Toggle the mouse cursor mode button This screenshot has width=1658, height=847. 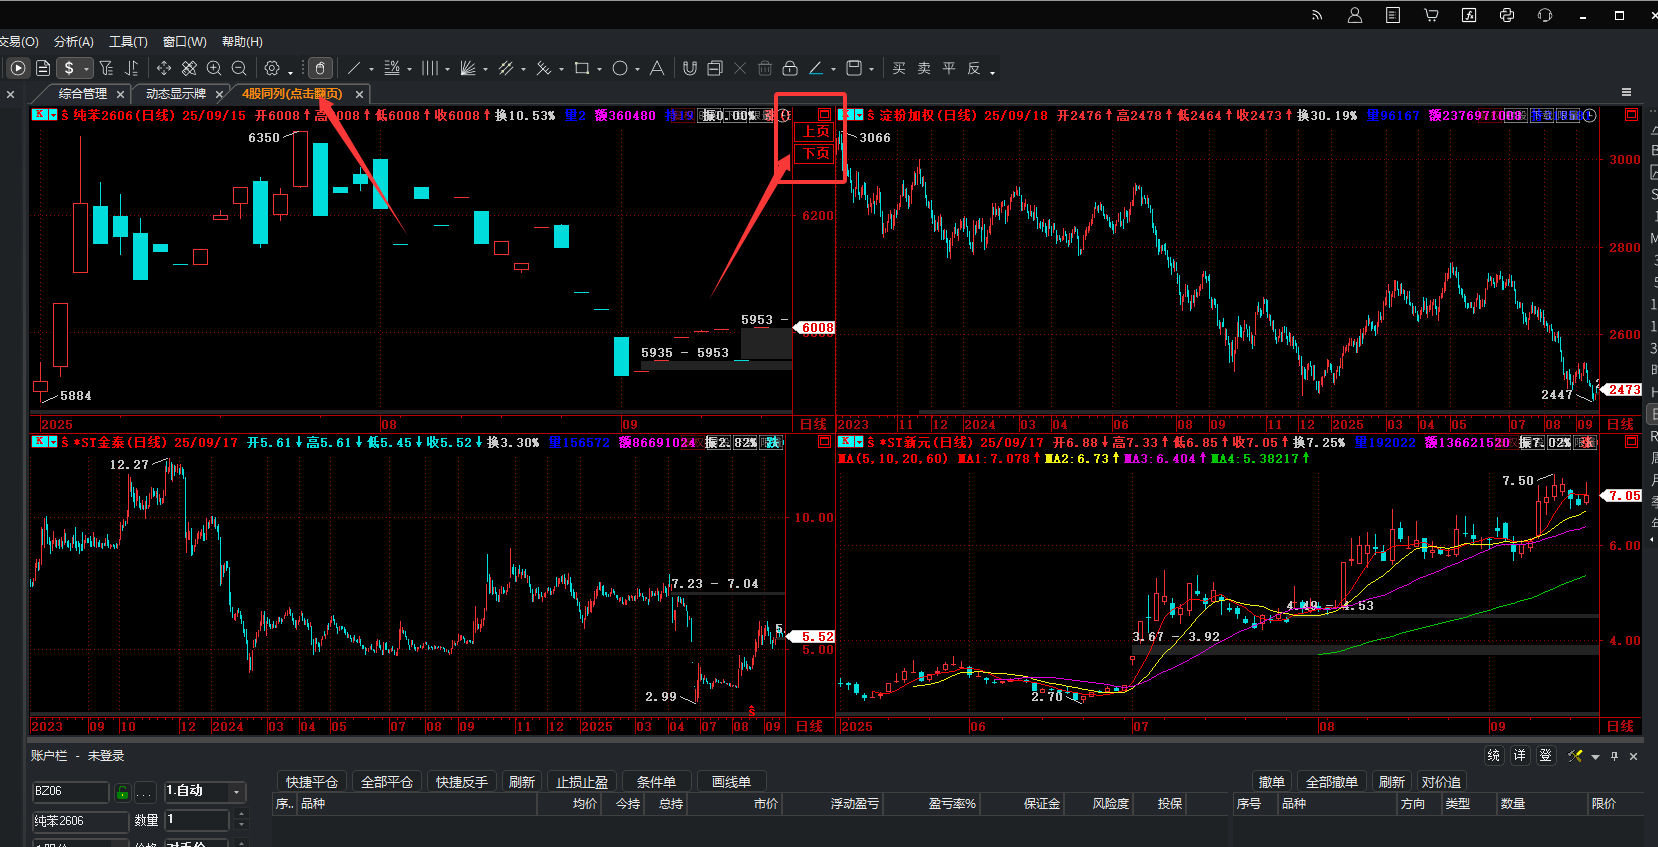click(320, 68)
